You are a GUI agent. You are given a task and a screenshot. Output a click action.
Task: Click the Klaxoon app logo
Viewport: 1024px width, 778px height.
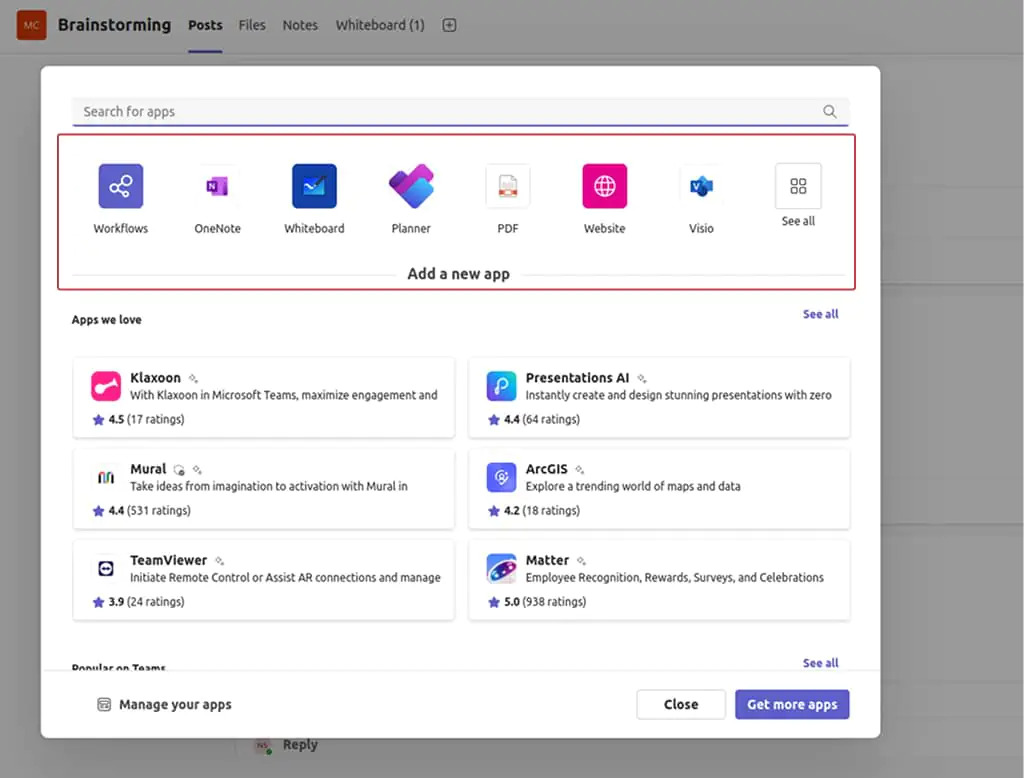click(x=105, y=385)
